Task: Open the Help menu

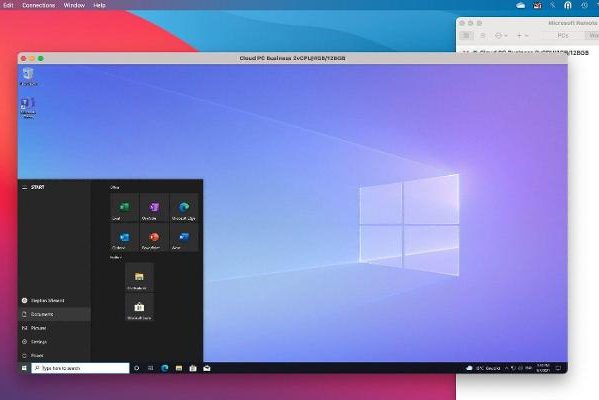Action: pyautogui.click(x=99, y=5)
